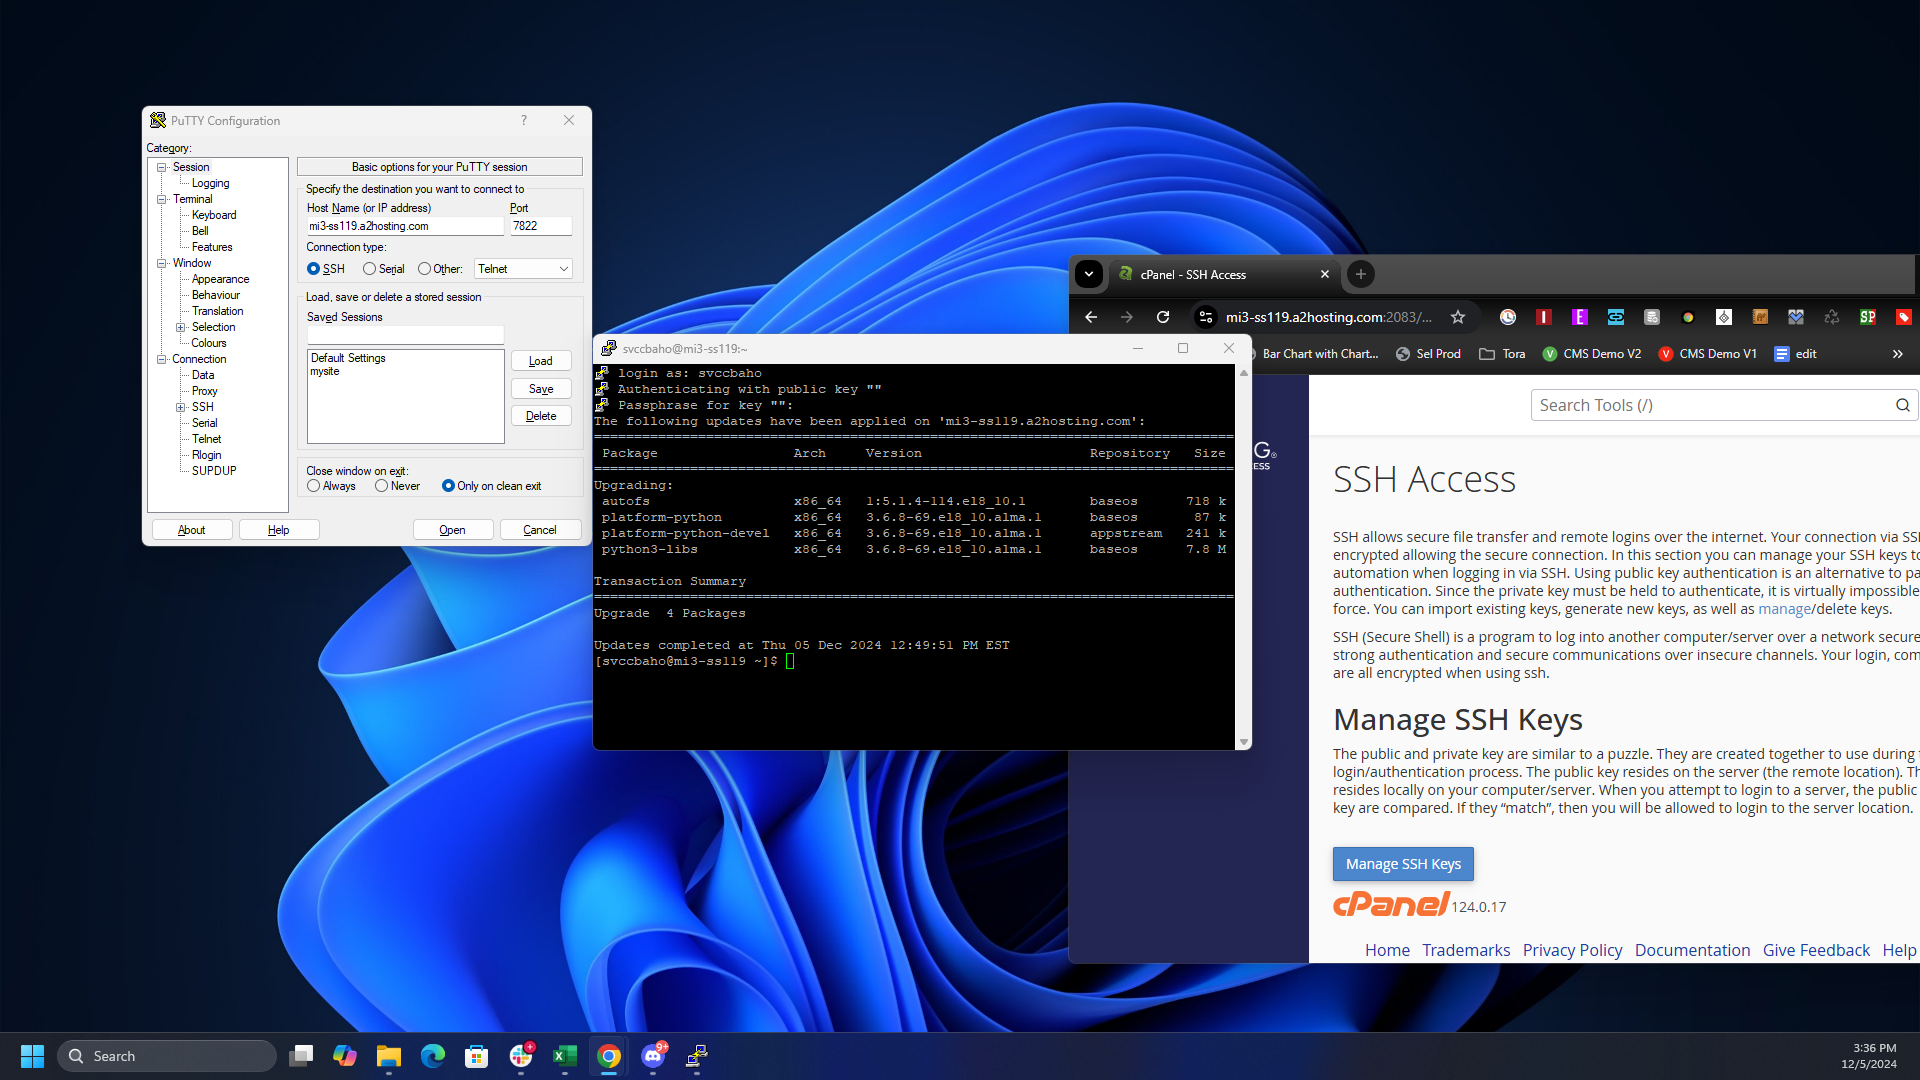Image resolution: width=1920 pixels, height=1080 pixels.
Task: Select Logging in PuTTY category tree
Action: tap(211, 183)
